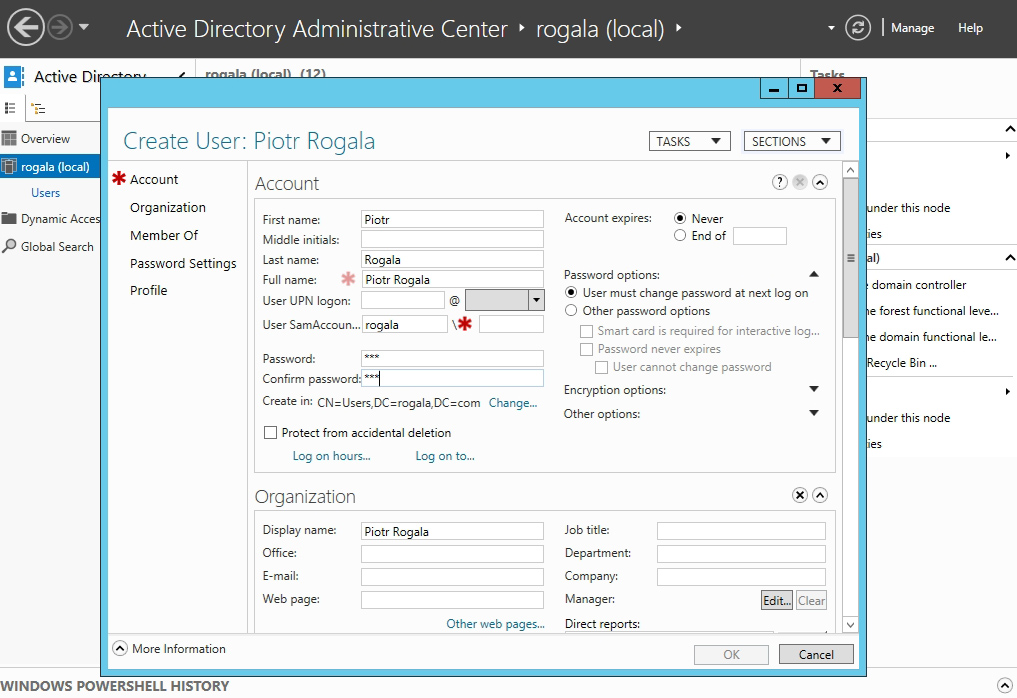The width and height of the screenshot is (1017, 698).
Task: Click the Middle initials field
Action: 452,239
